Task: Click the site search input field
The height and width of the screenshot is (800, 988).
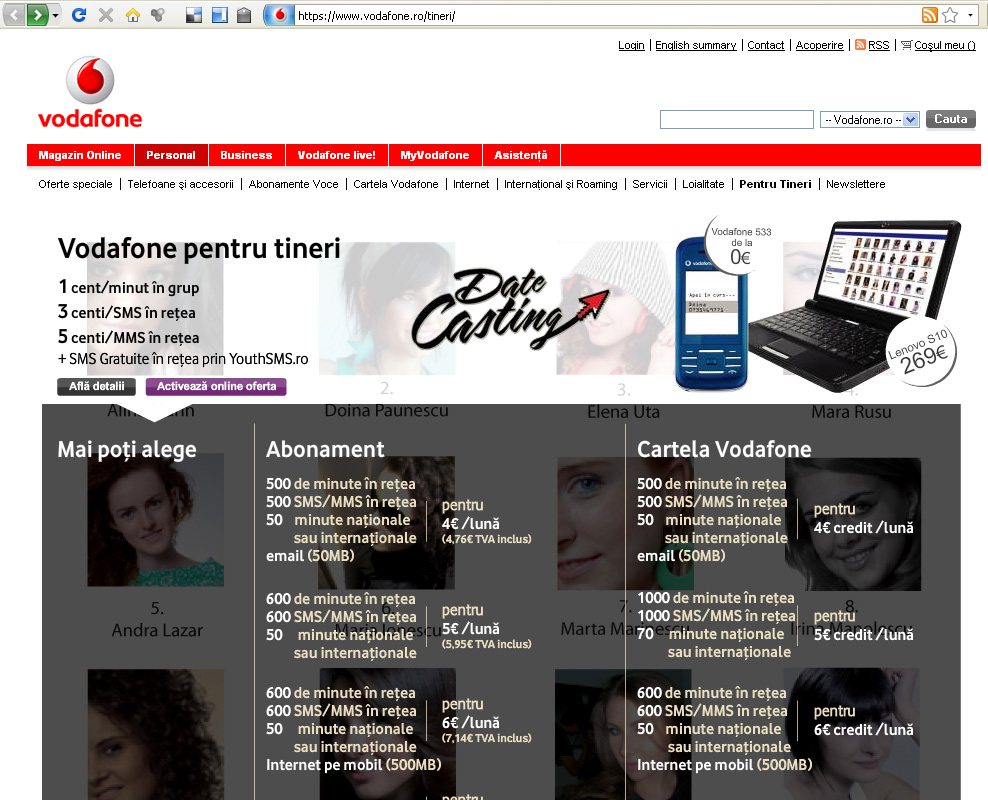Action: point(736,120)
